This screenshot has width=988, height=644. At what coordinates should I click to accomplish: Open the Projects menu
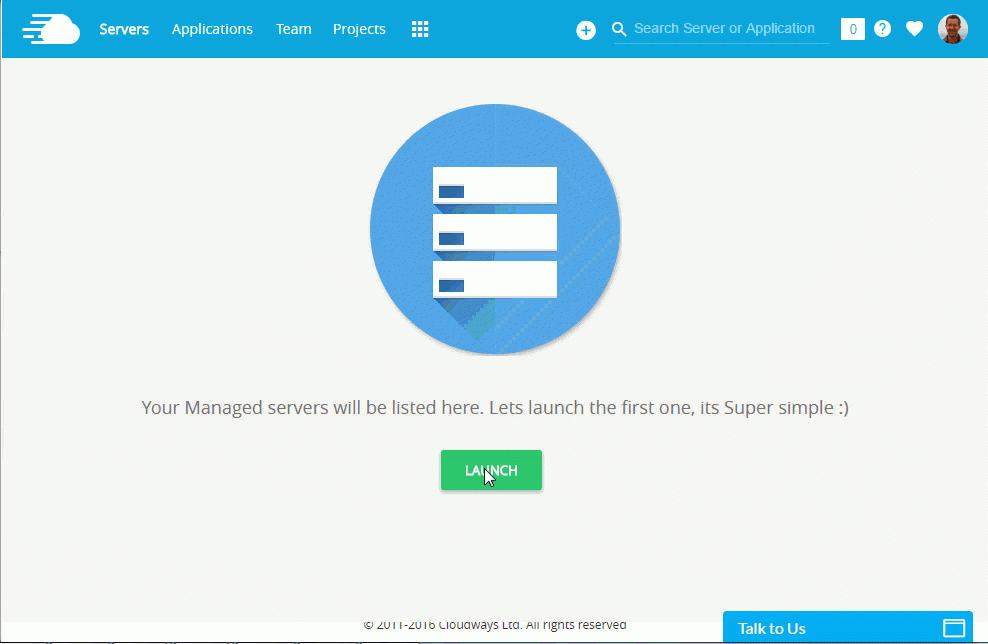pyautogui.click(x=359, y=29)
